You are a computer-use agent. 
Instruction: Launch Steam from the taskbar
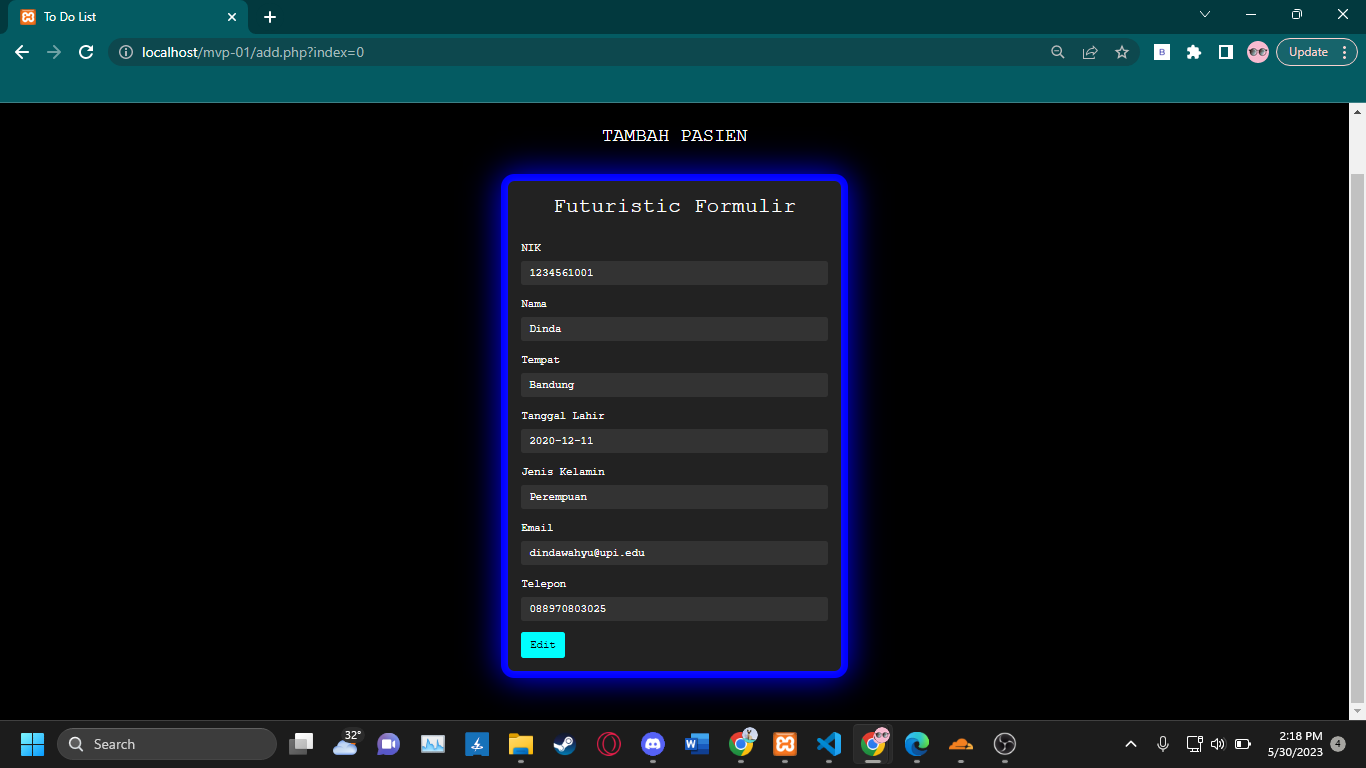(564, 744)
